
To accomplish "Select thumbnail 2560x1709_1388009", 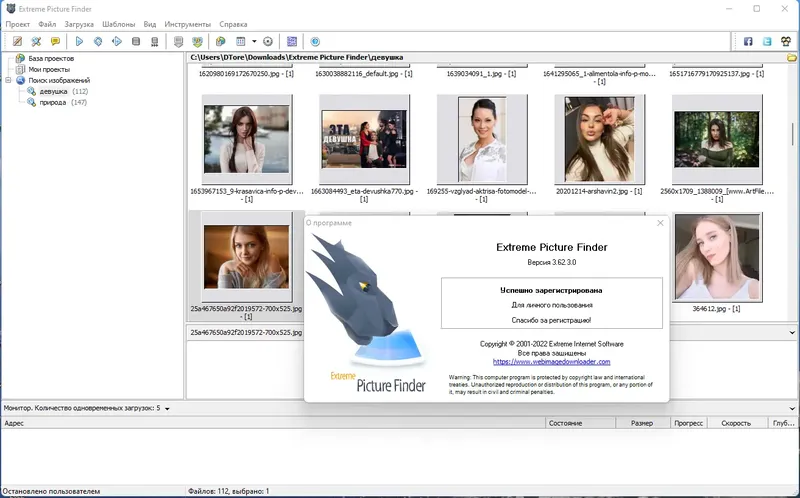I will click(x=717, y=139).
